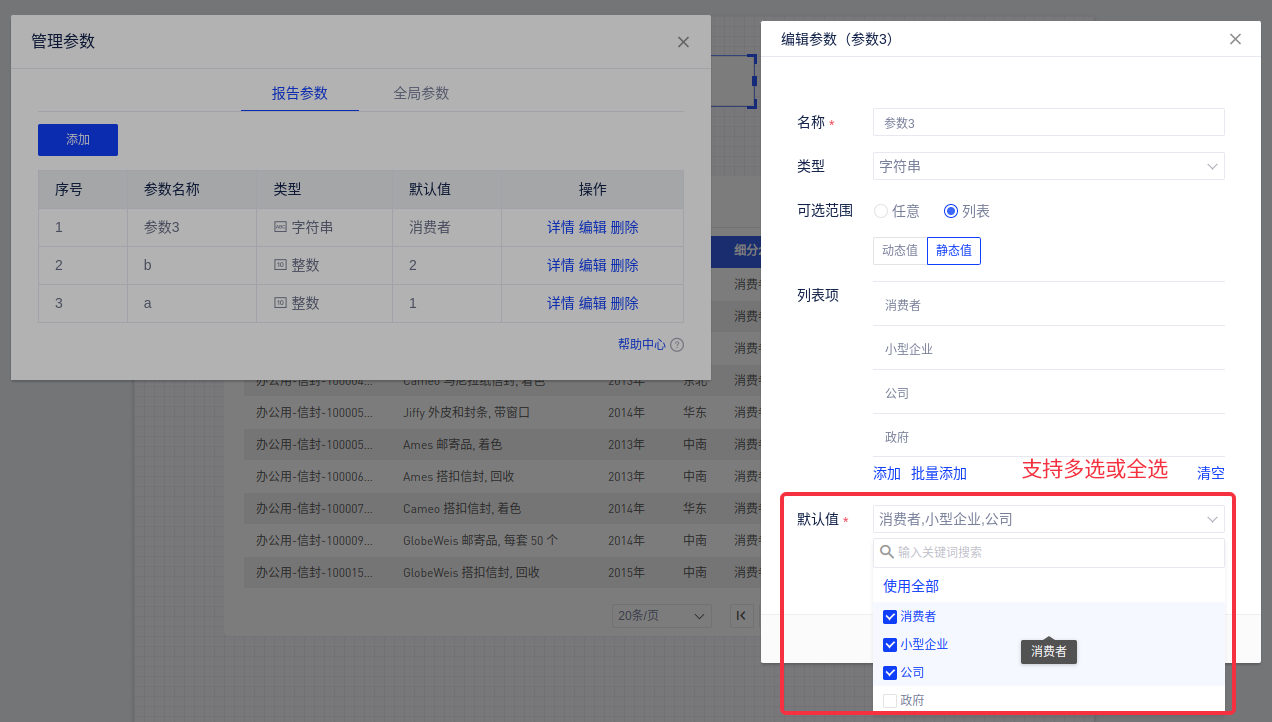
Task: Switch to the 动态值 tab
Action: click(x=900, y=251)
